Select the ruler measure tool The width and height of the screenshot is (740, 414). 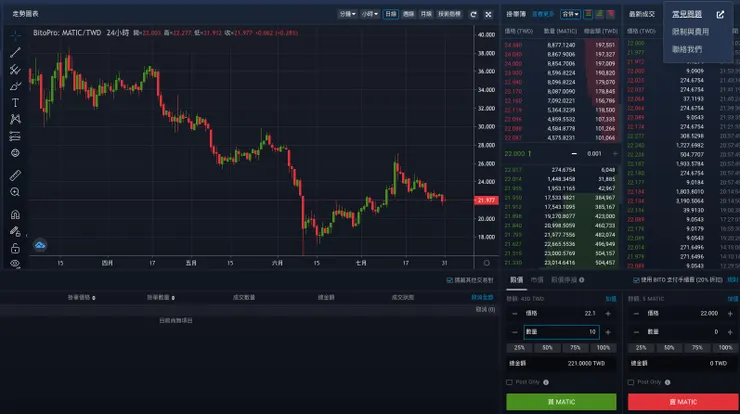15,175
